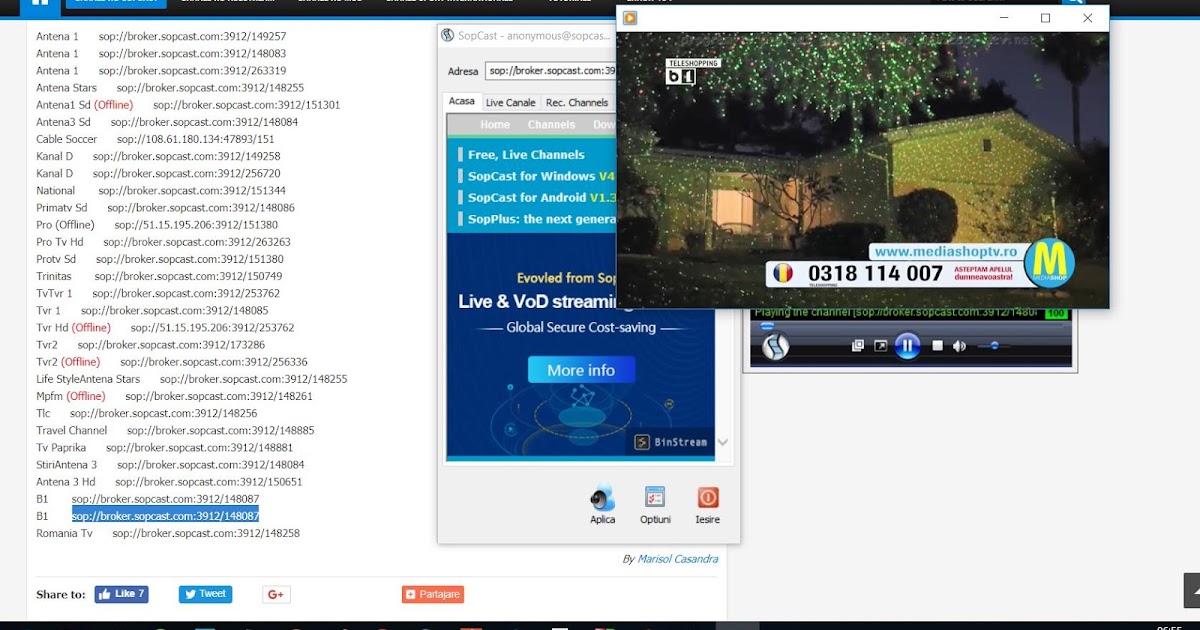Close the video player window
Screen dimensions: 1200x630
click(x=1087, y=18)
